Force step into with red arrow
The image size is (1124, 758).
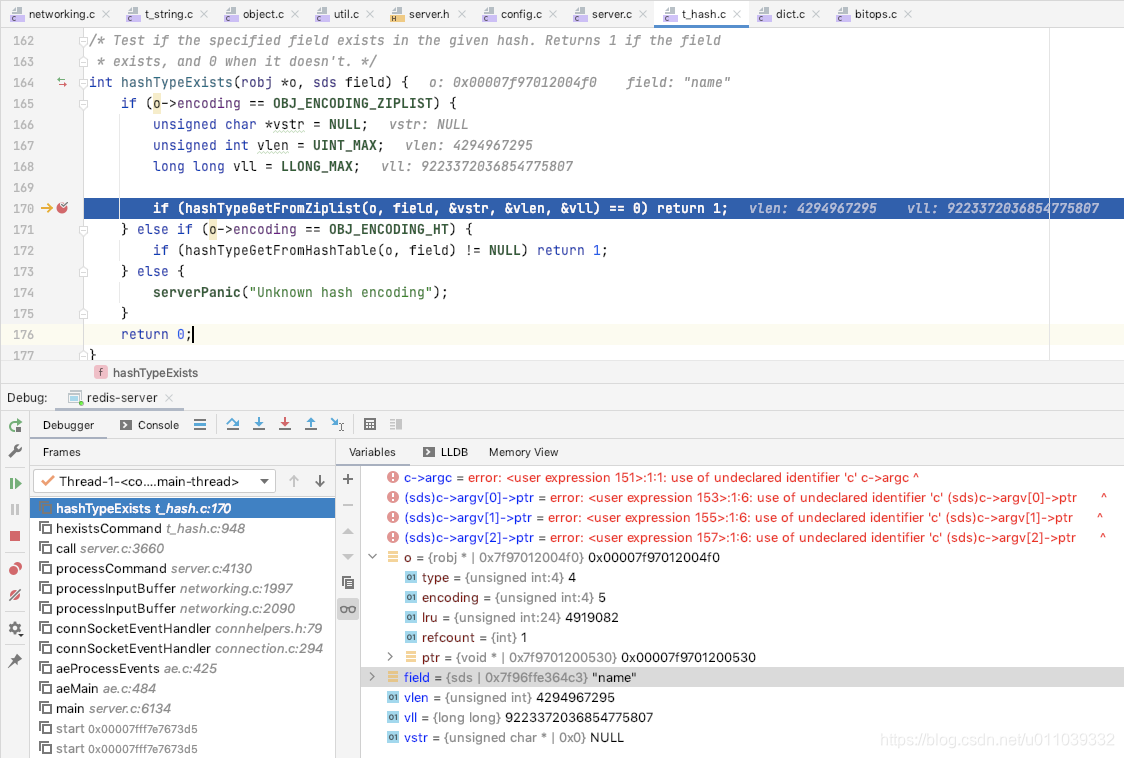pyautogui.click(x=285, y=425)
